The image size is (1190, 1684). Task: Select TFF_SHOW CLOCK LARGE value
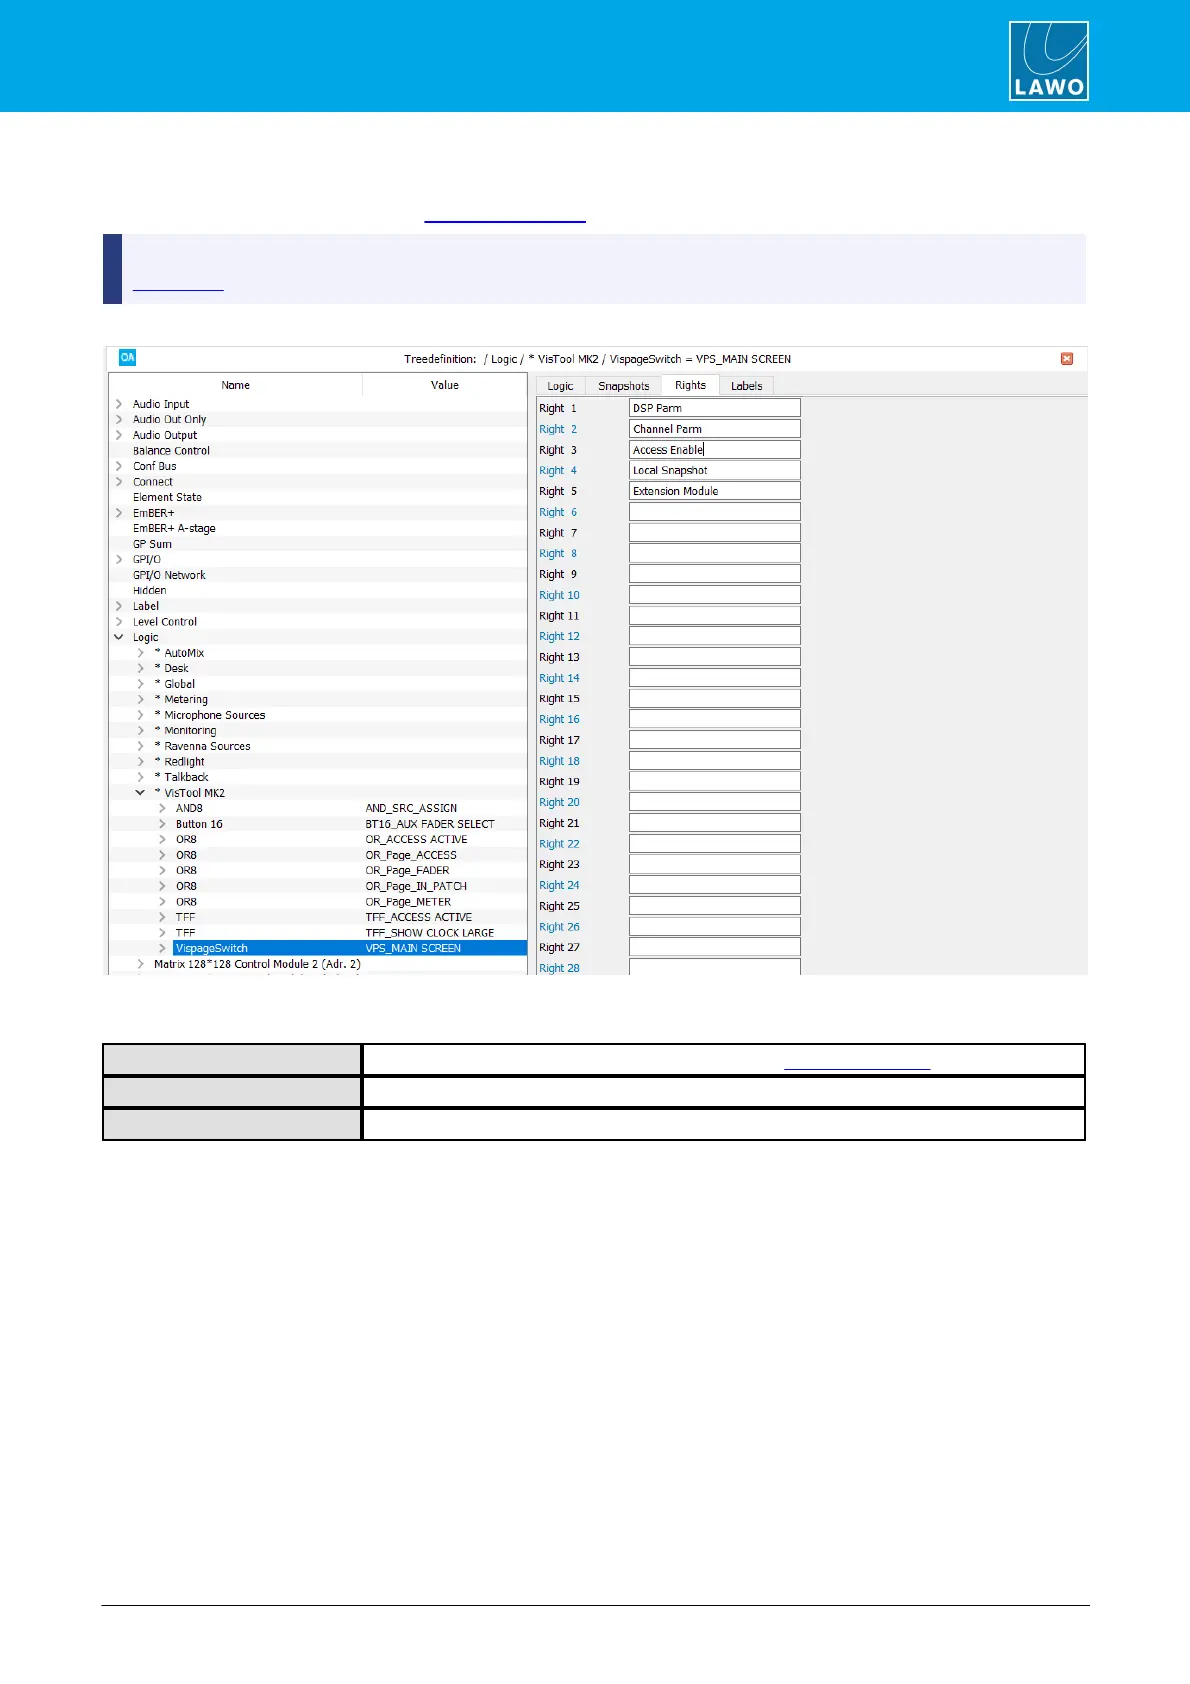(429, 933)
